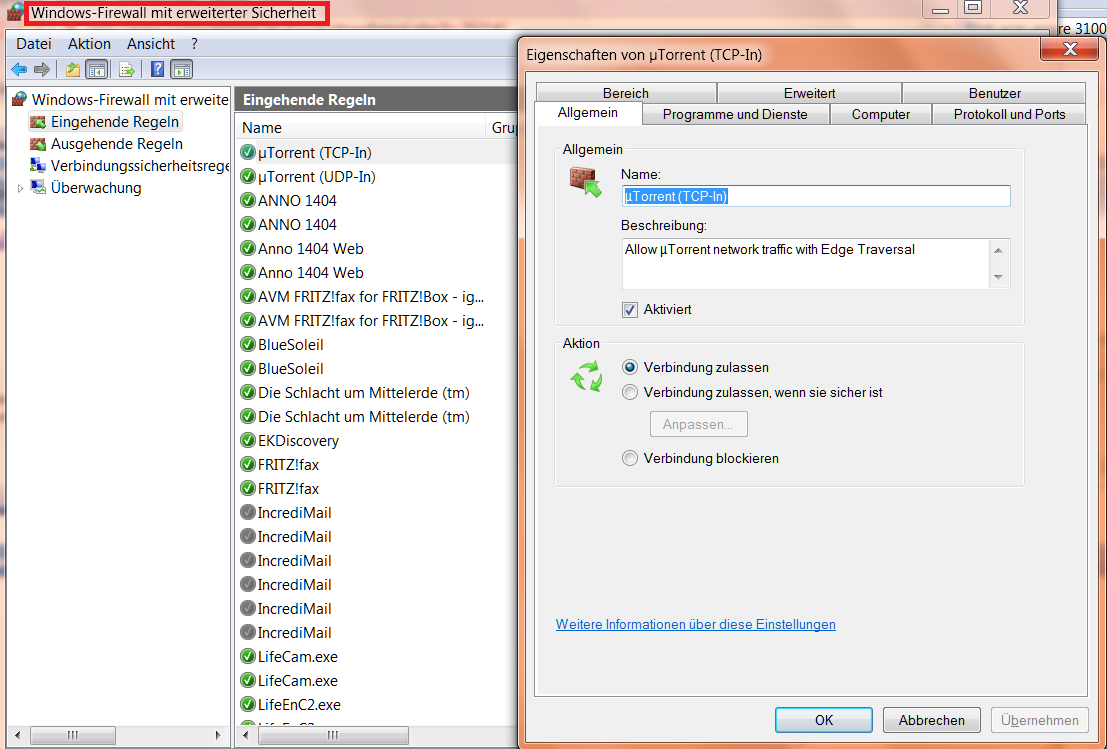Sort rules by the Name column header
The height and width of the screenshot is (749, 1107).
coord(363,128)
